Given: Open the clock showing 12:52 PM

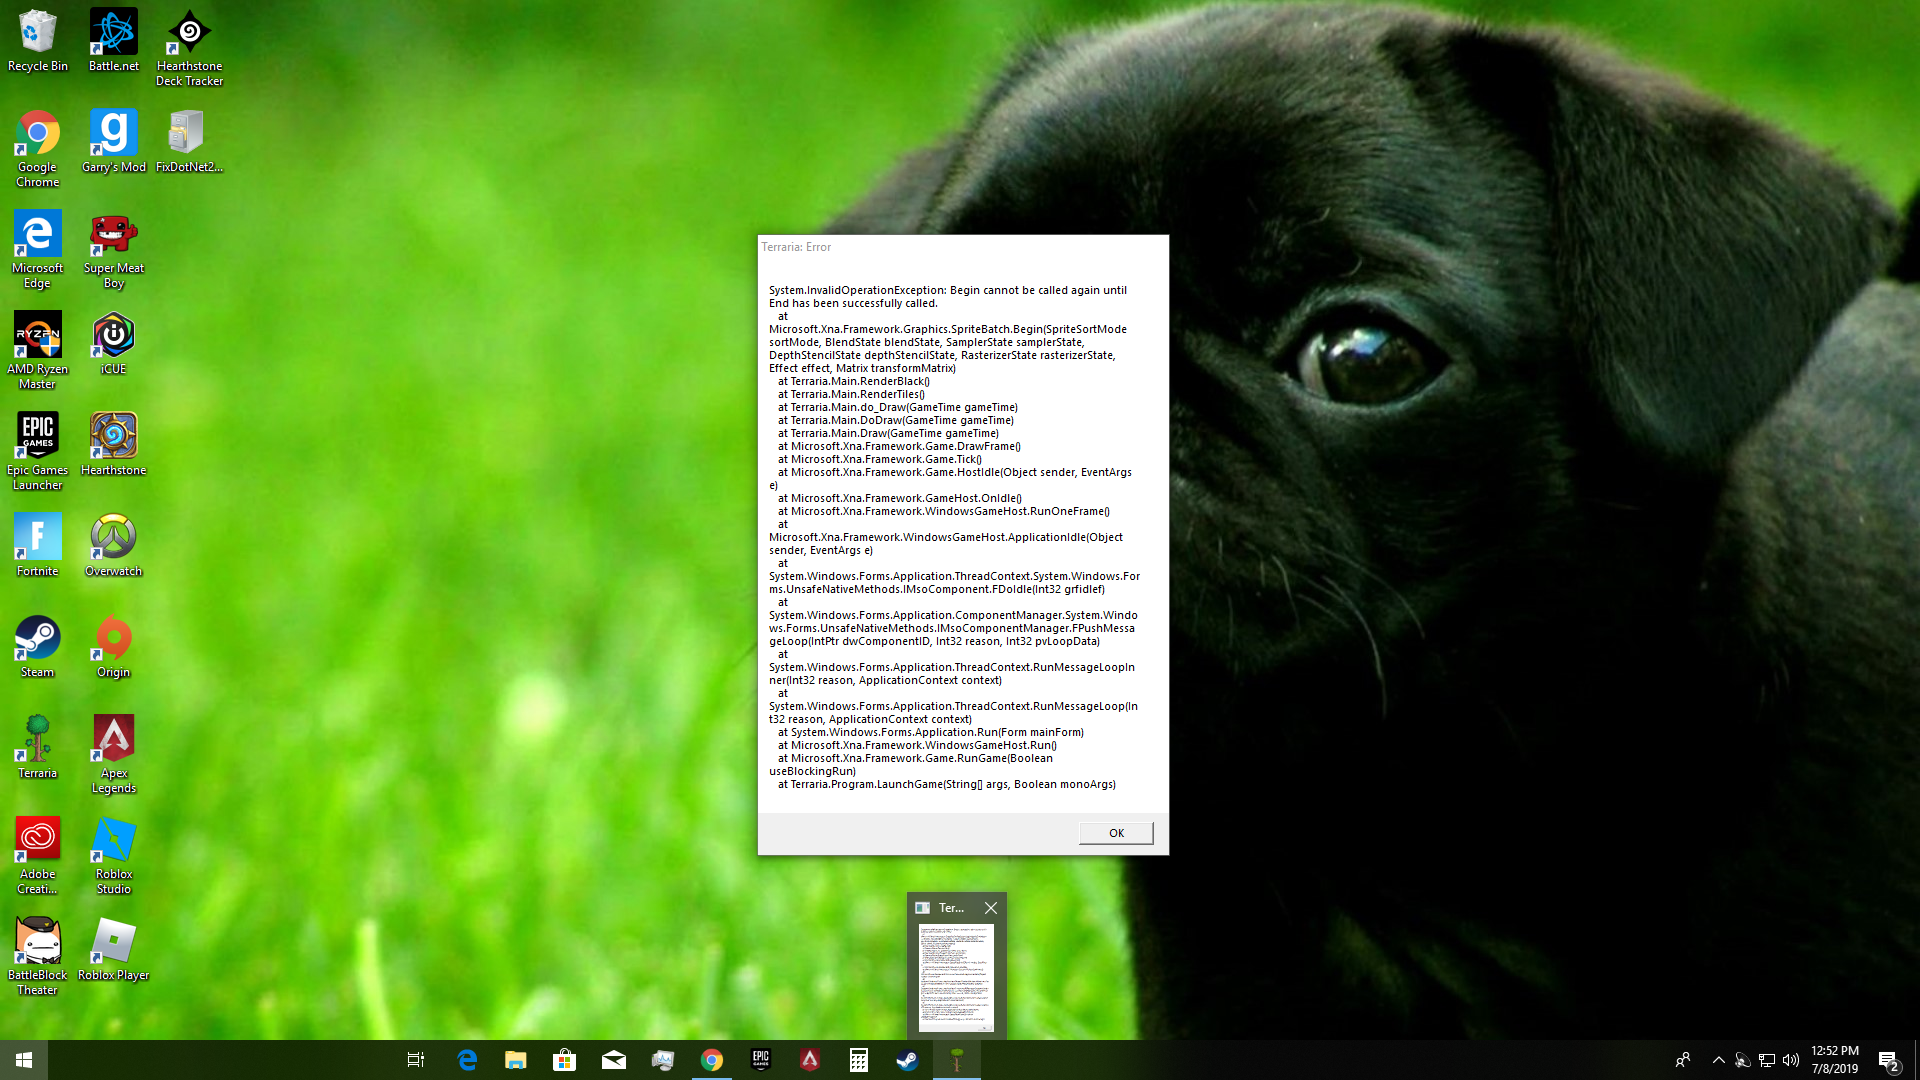Looking at the screenshot, I should click(x=1835, y=1060).
